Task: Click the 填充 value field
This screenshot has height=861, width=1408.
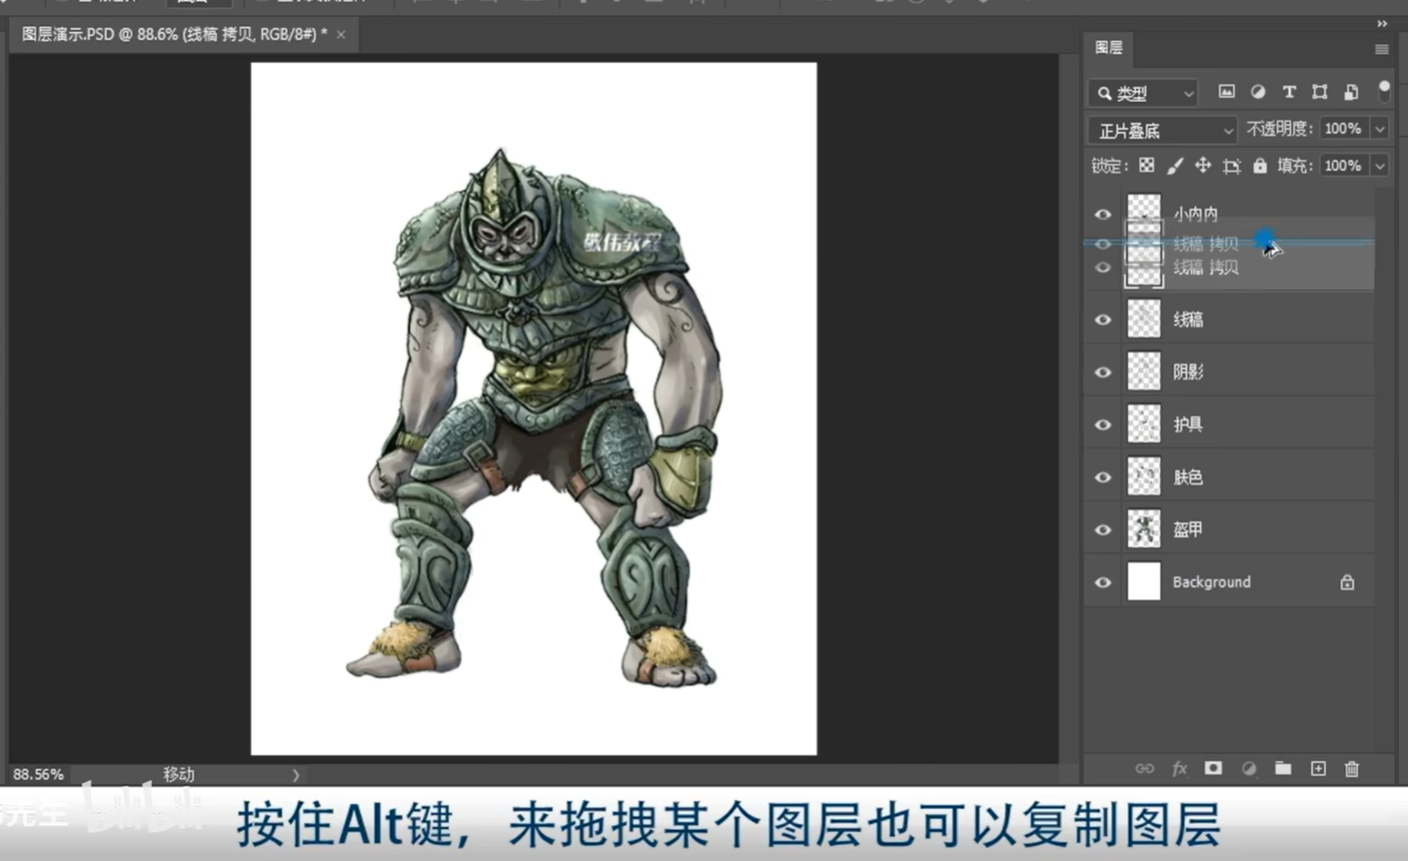Action: click(1344, 166)
